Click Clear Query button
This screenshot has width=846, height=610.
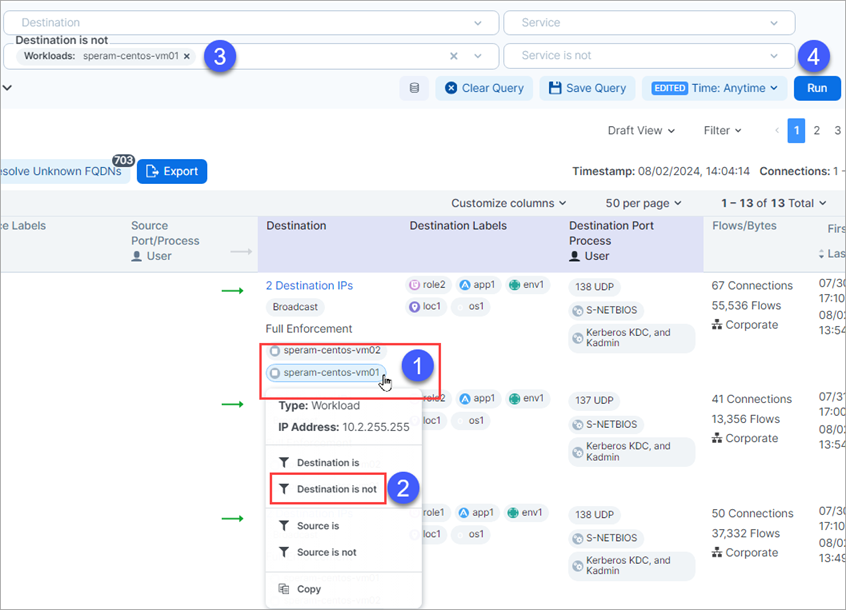pos(484,88)
